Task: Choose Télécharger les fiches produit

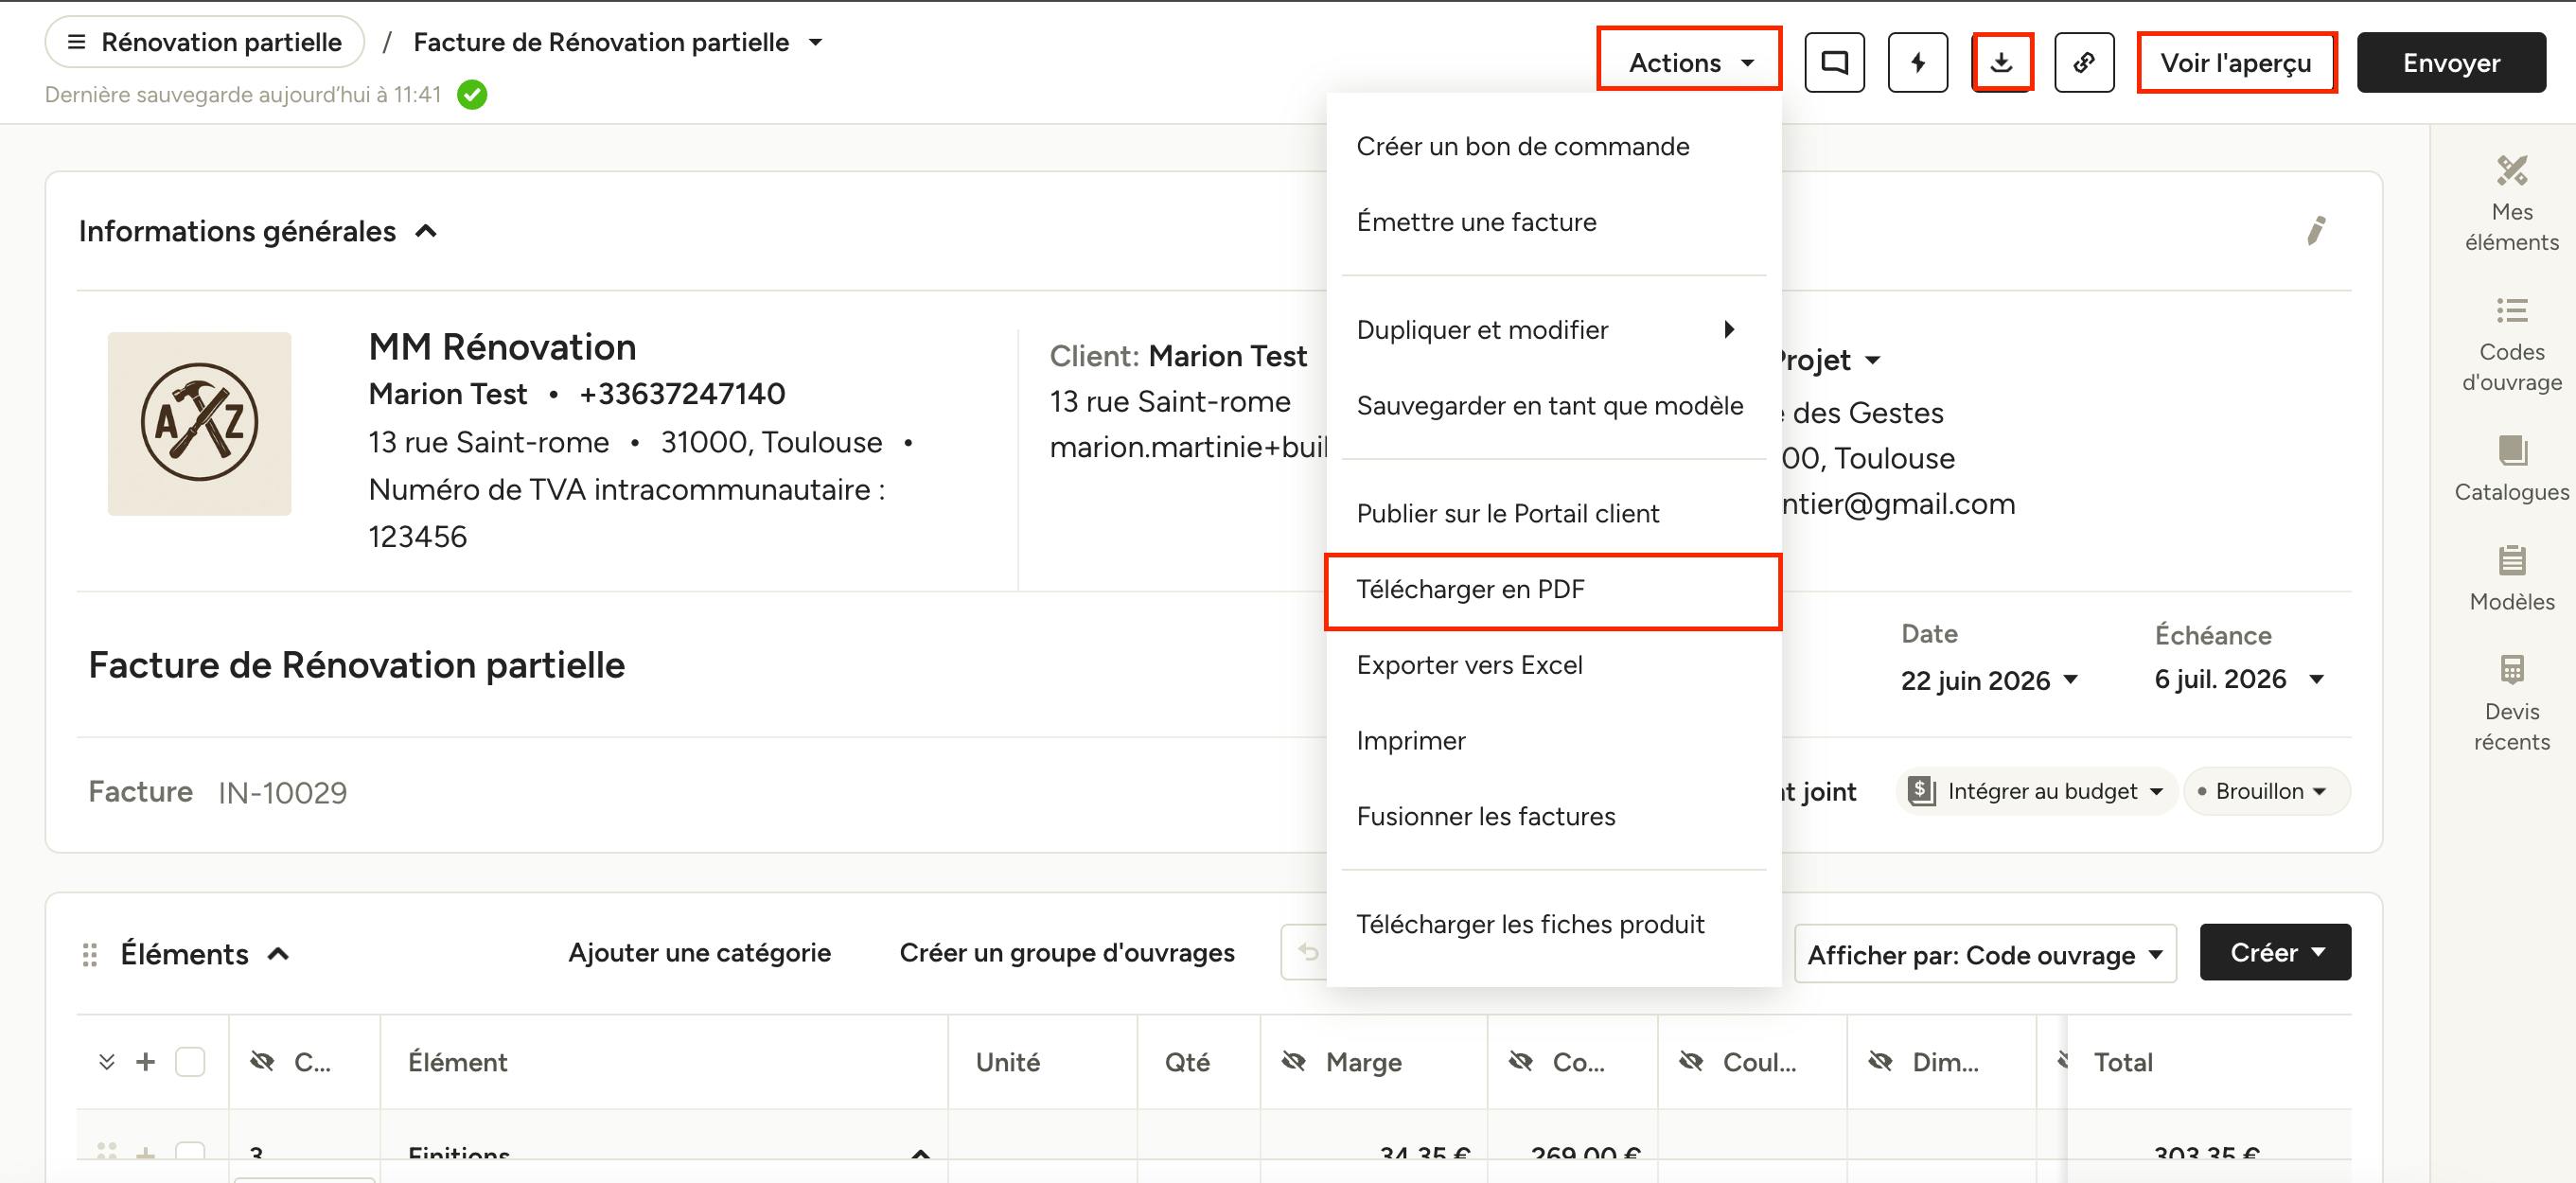Action: (x=1553, y=925)
